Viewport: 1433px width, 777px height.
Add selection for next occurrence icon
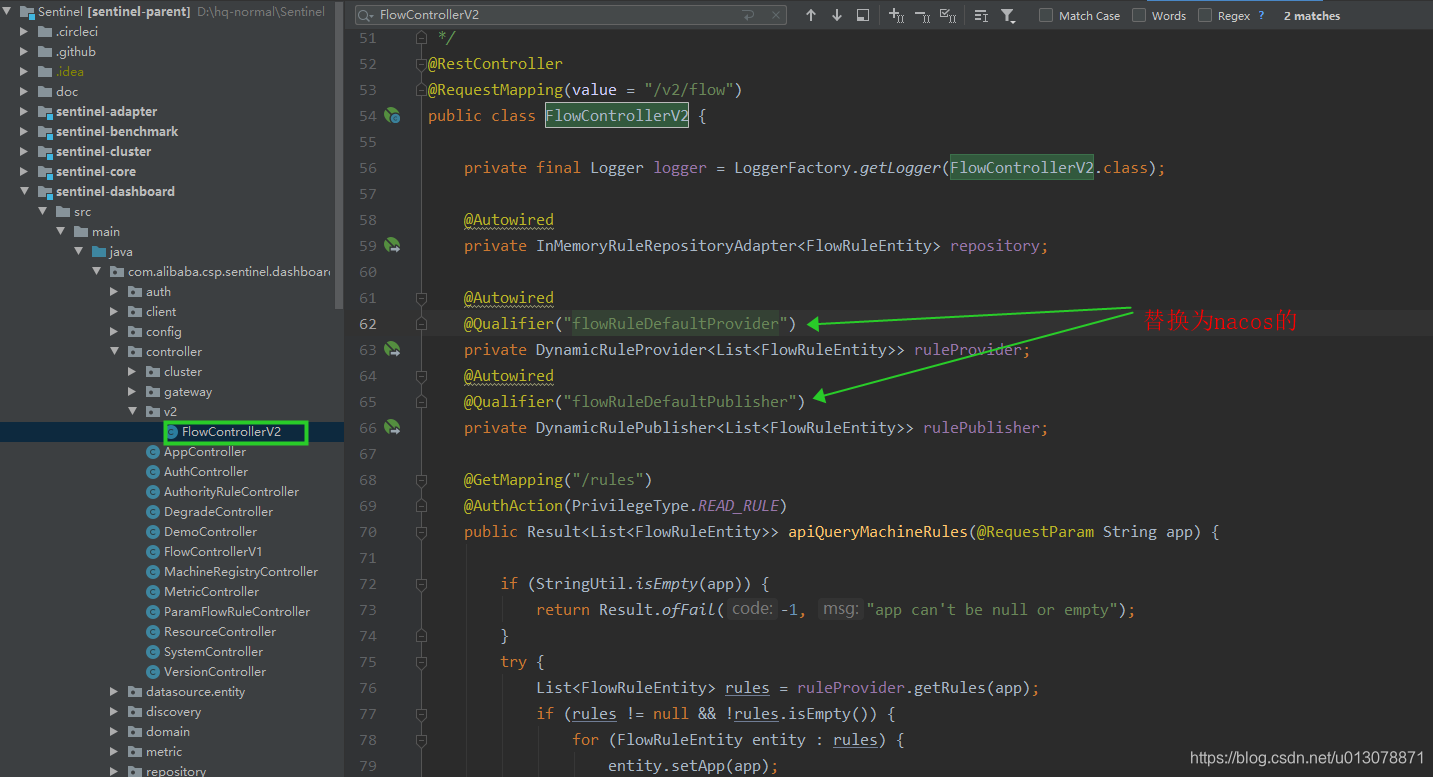(x=896, y=15)
